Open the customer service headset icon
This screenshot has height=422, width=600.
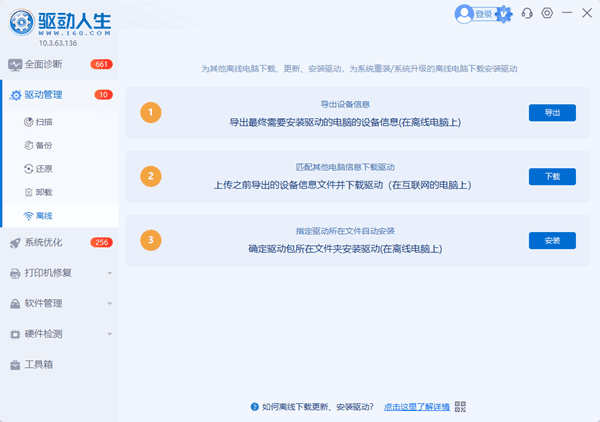(527, 13)
